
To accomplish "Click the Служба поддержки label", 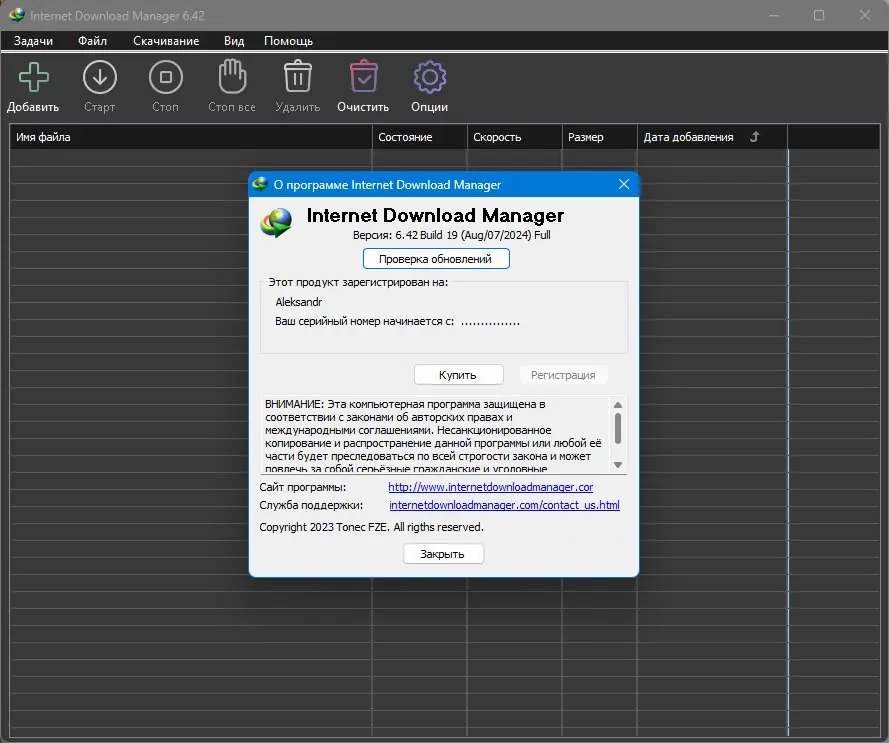I will coord(311,505).
